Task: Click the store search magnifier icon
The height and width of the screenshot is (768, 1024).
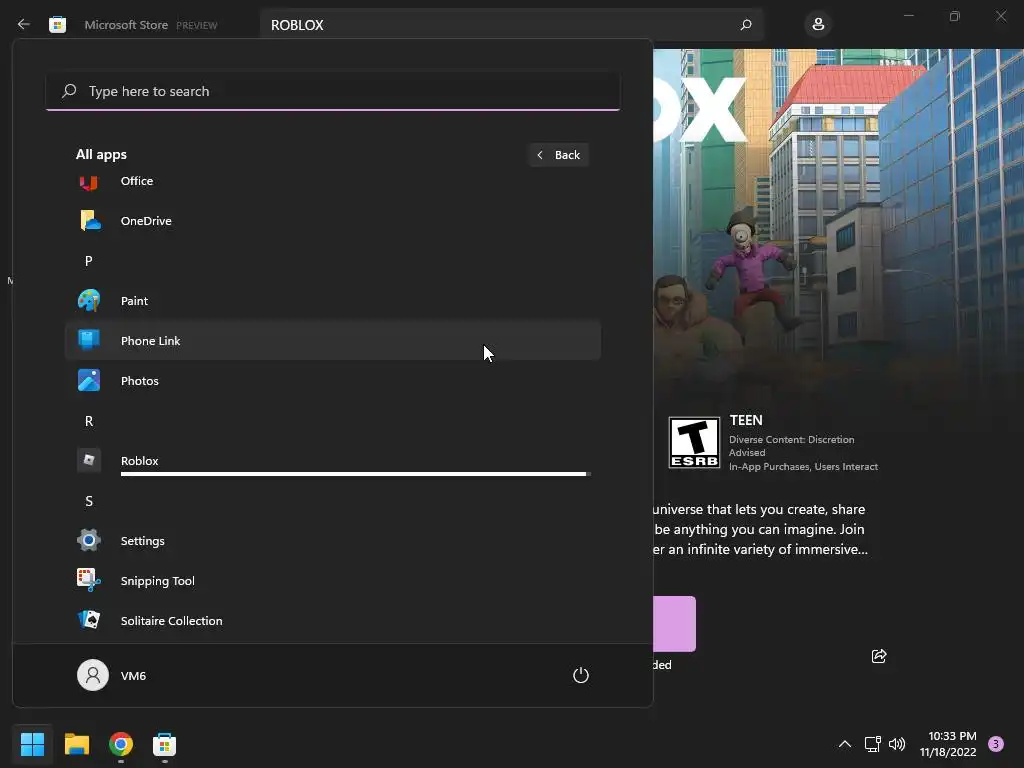Action: [746, 25]
